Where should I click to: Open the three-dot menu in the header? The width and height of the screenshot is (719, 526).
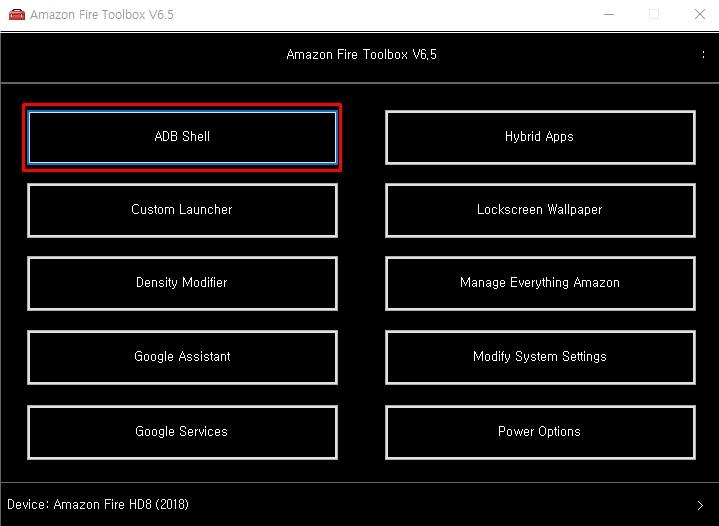coord(703,55)
